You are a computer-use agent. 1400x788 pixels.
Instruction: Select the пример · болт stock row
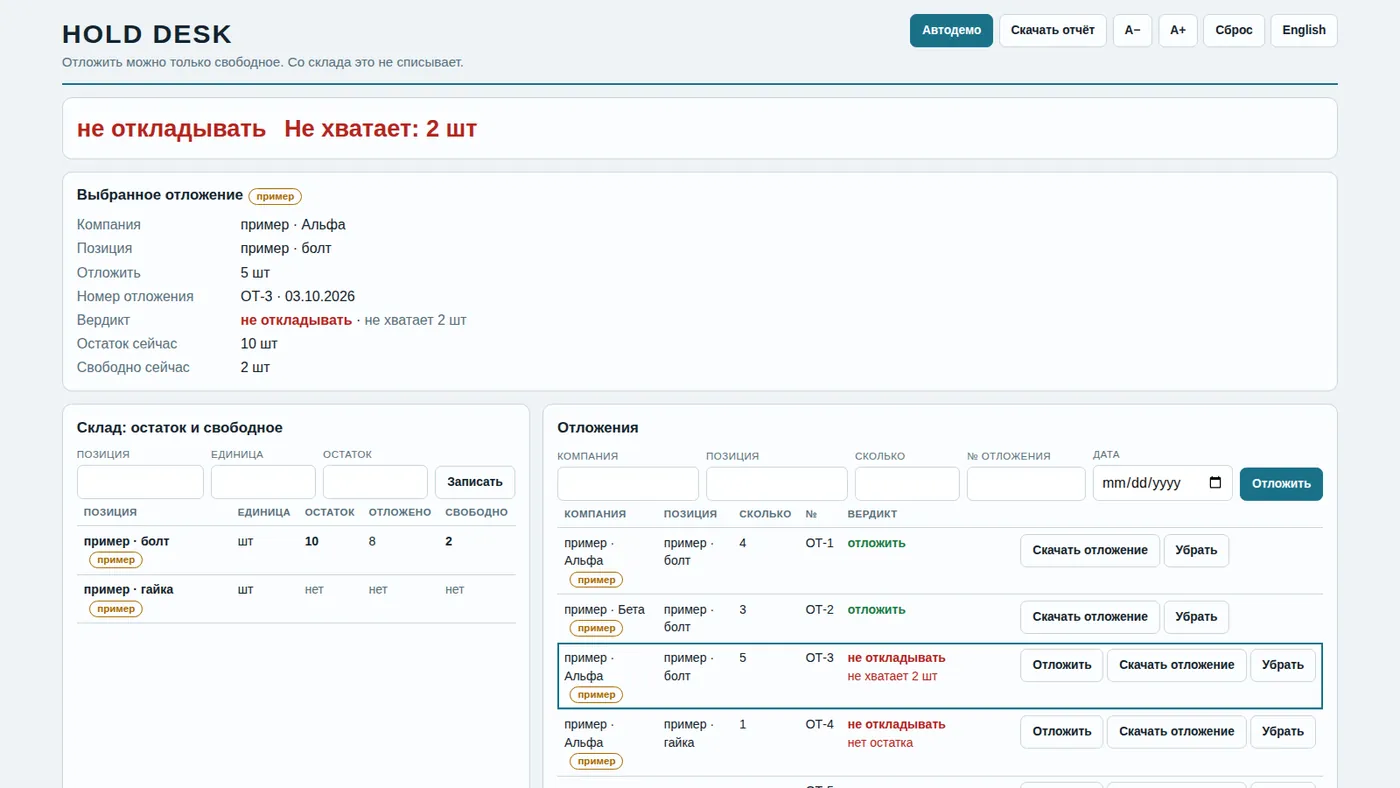coord(296,551)
